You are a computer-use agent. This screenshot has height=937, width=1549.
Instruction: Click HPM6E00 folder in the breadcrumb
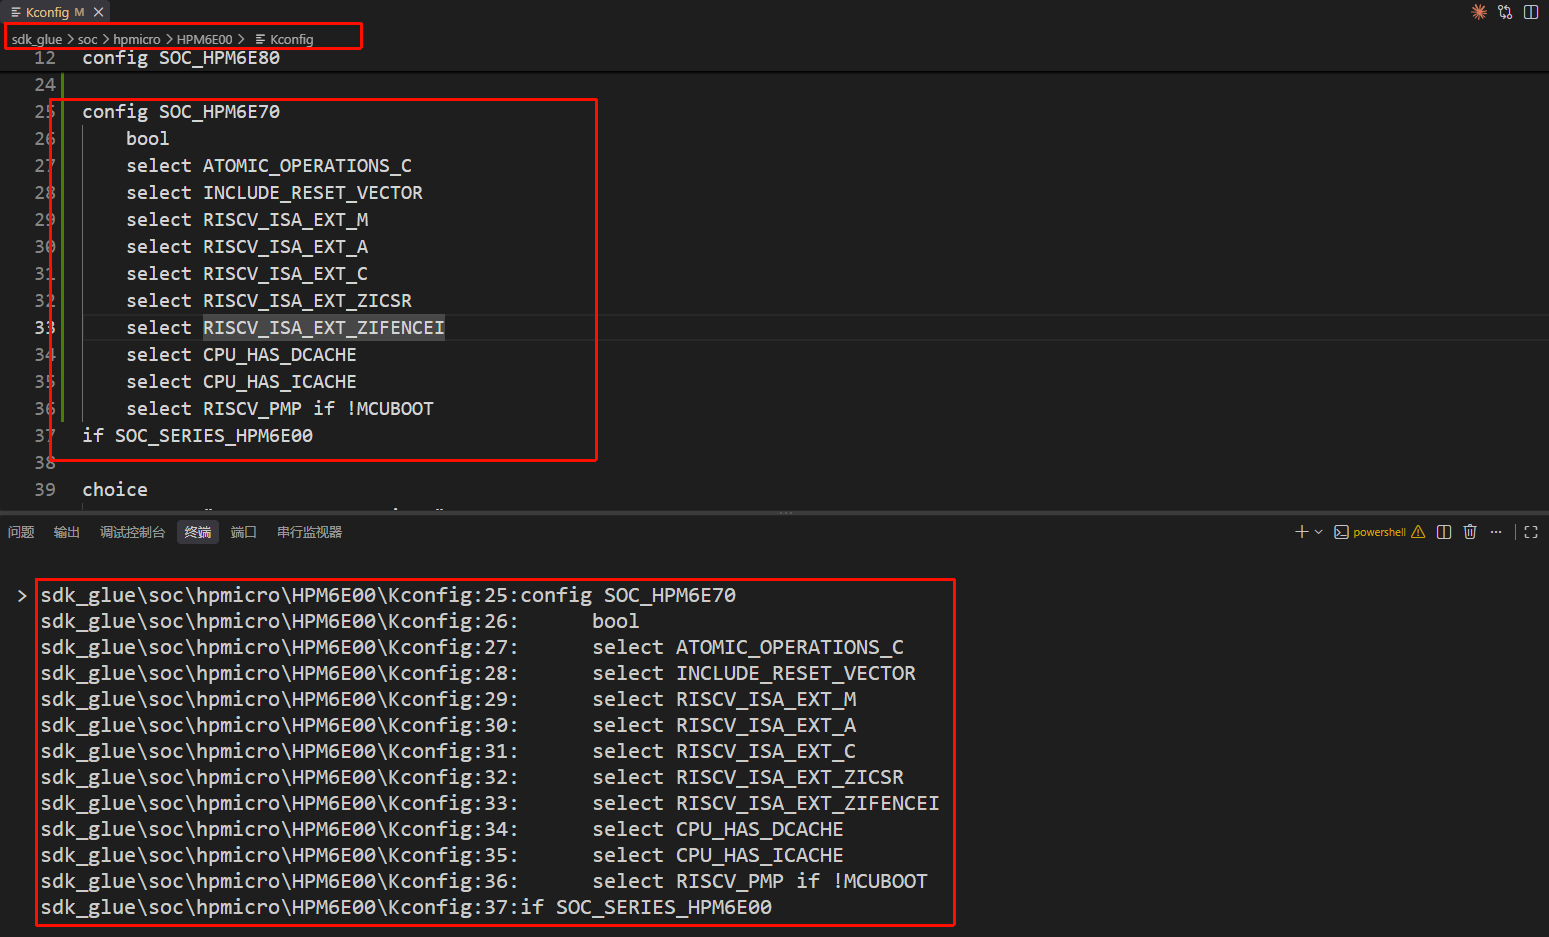click(x=205, y=40)
